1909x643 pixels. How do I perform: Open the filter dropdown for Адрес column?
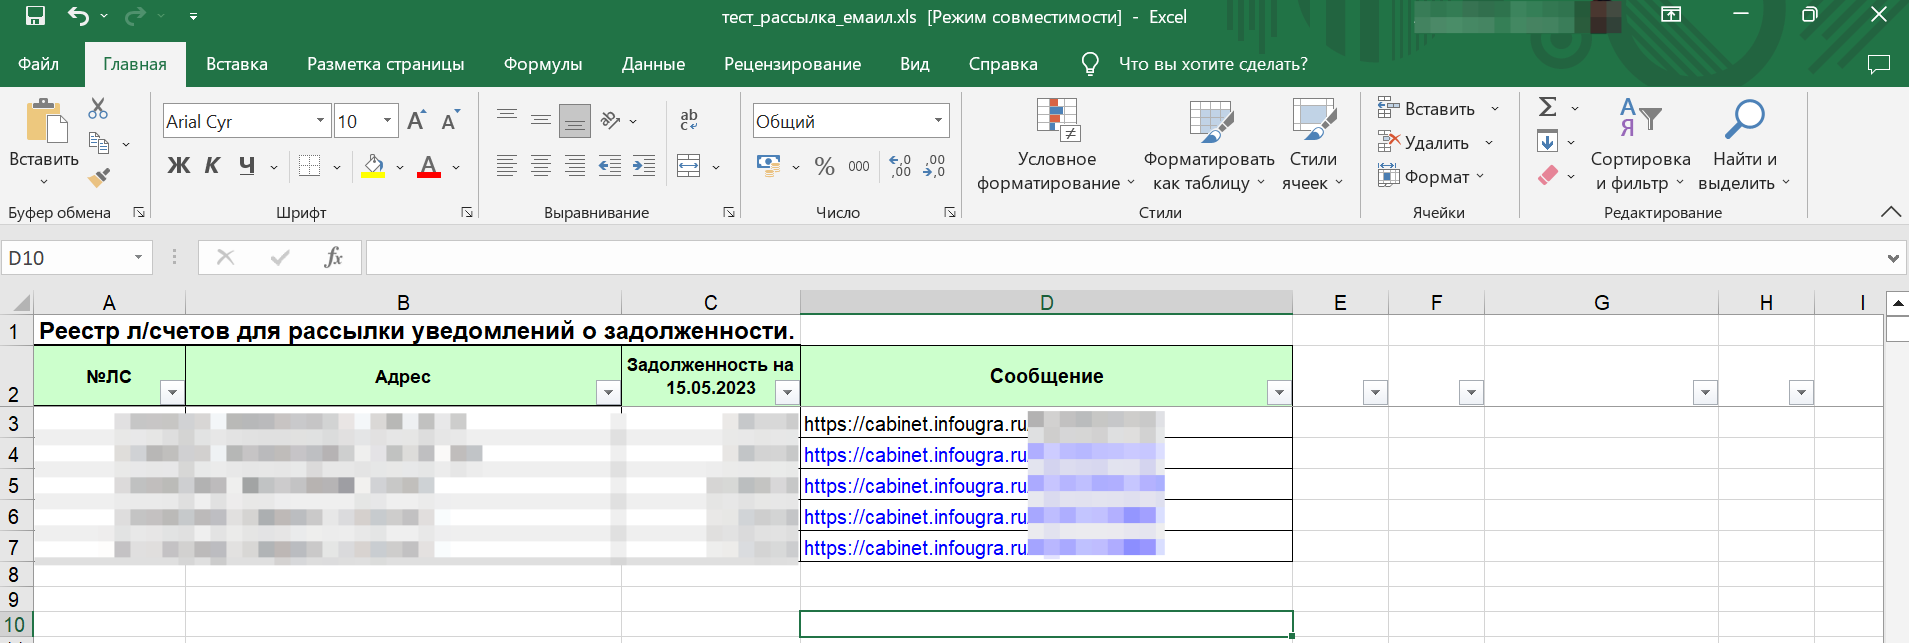coord(608,393)
